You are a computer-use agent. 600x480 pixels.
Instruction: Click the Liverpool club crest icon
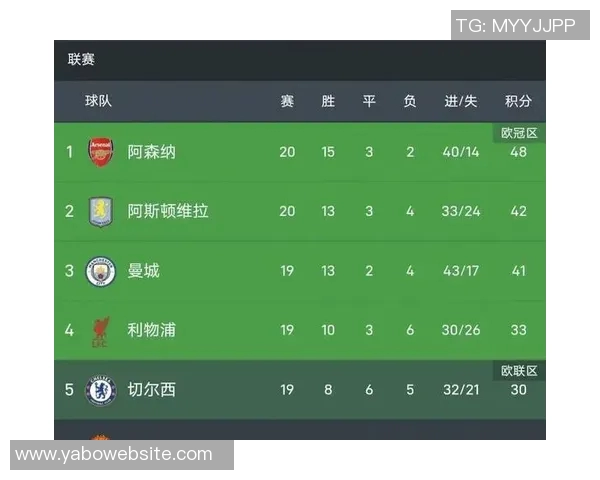click(x=101, y=330)
